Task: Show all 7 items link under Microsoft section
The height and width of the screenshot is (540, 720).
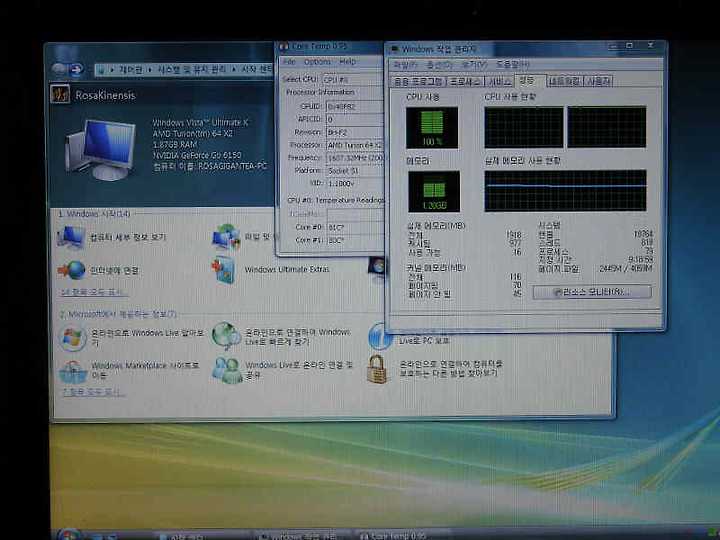Action: pos(94,392)
